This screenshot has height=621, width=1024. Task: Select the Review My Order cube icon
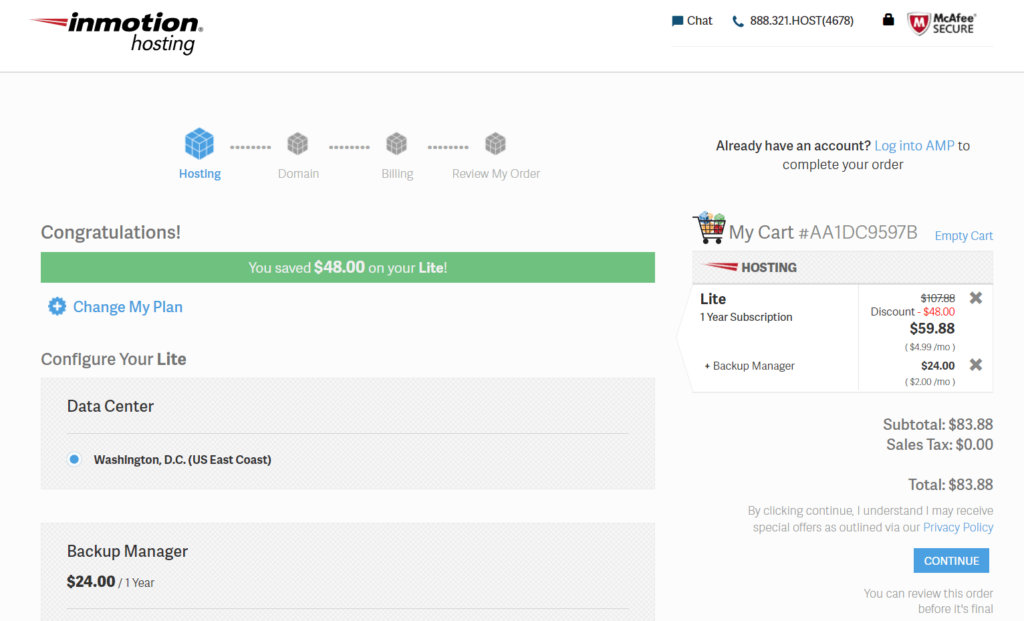496,144
